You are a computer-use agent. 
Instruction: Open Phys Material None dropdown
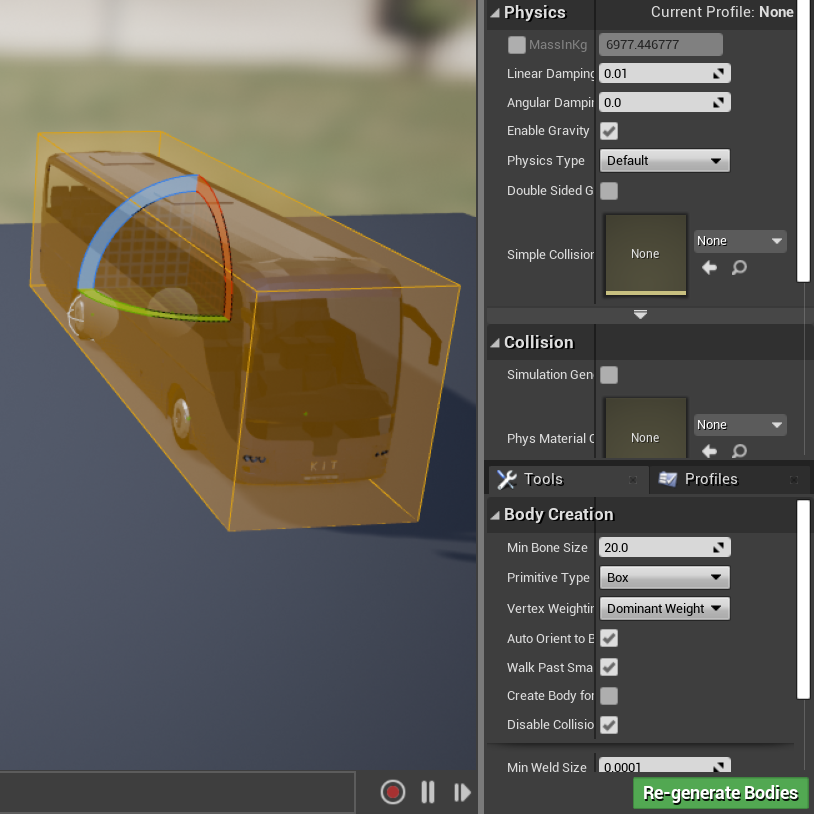pyautogui.click(x=740, y=425)
